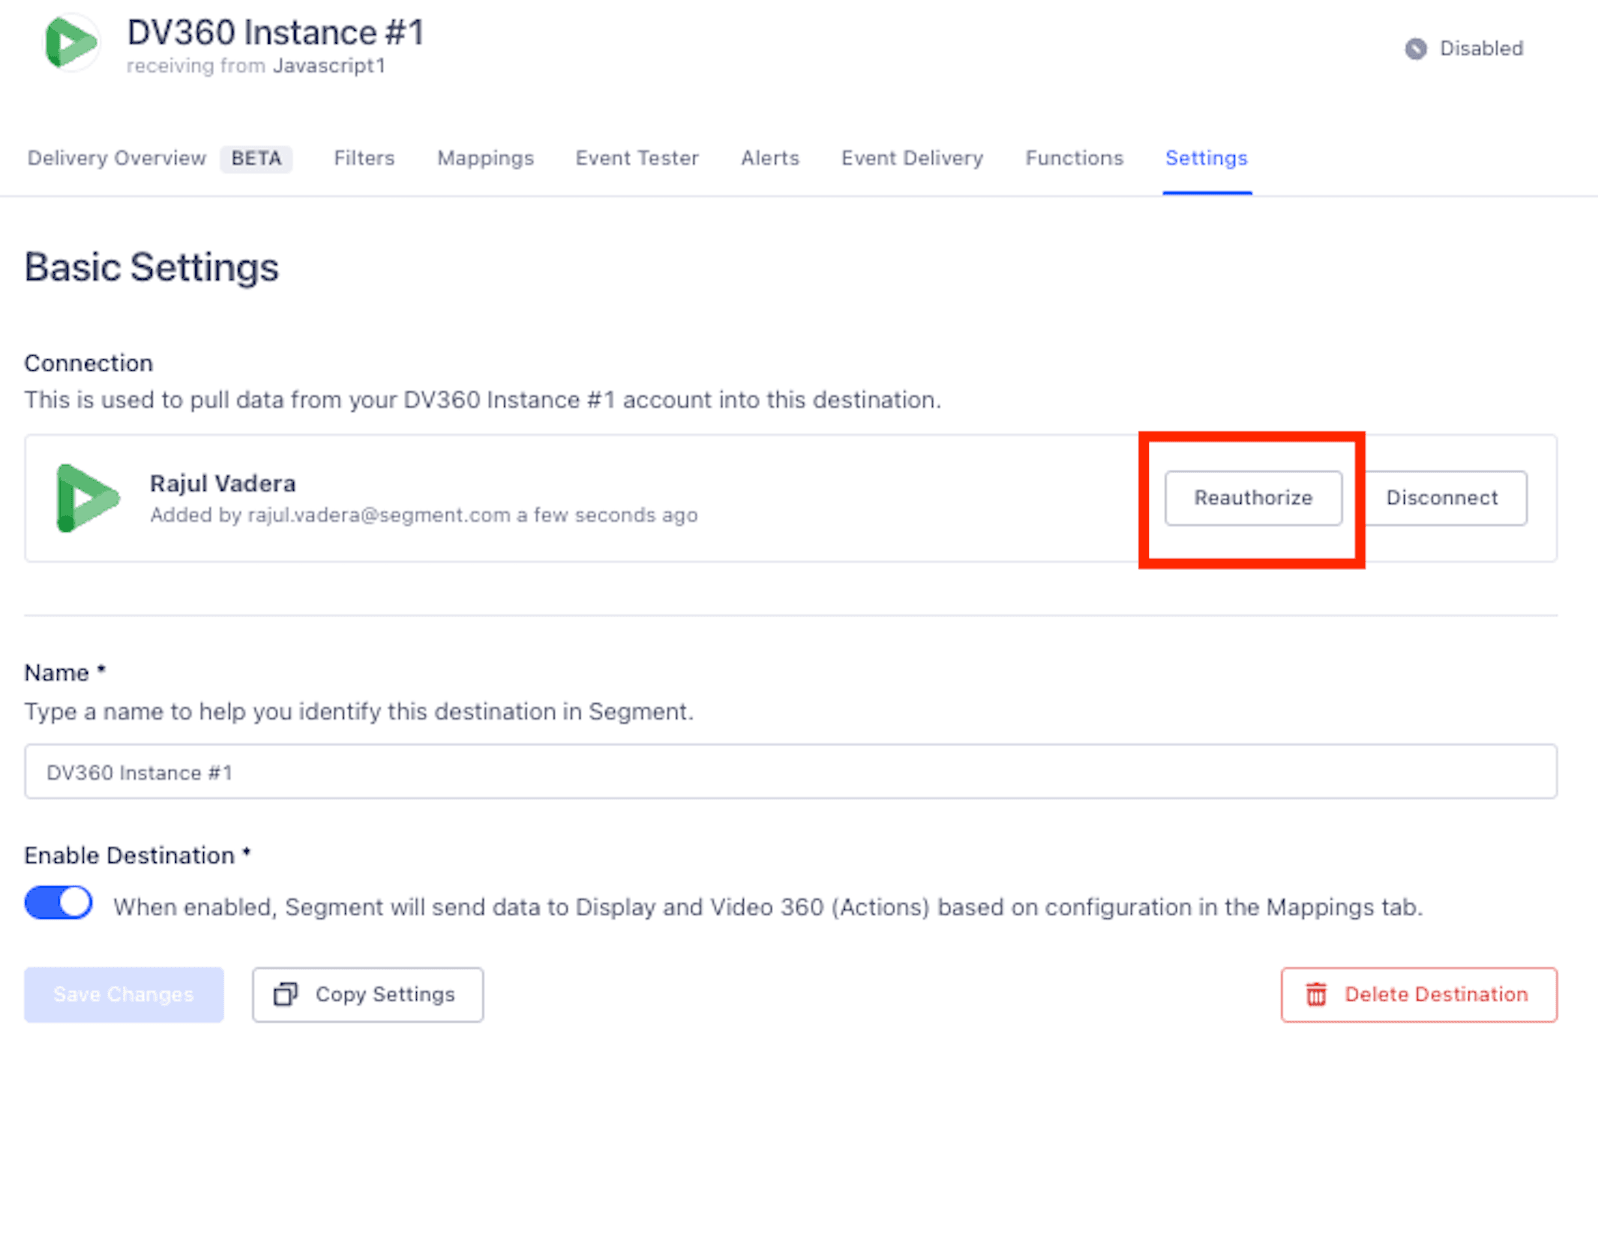Click the DV360 logo in the page header
The width and height of the screenshot is (1598, 1252).
[x=71, y=43]
